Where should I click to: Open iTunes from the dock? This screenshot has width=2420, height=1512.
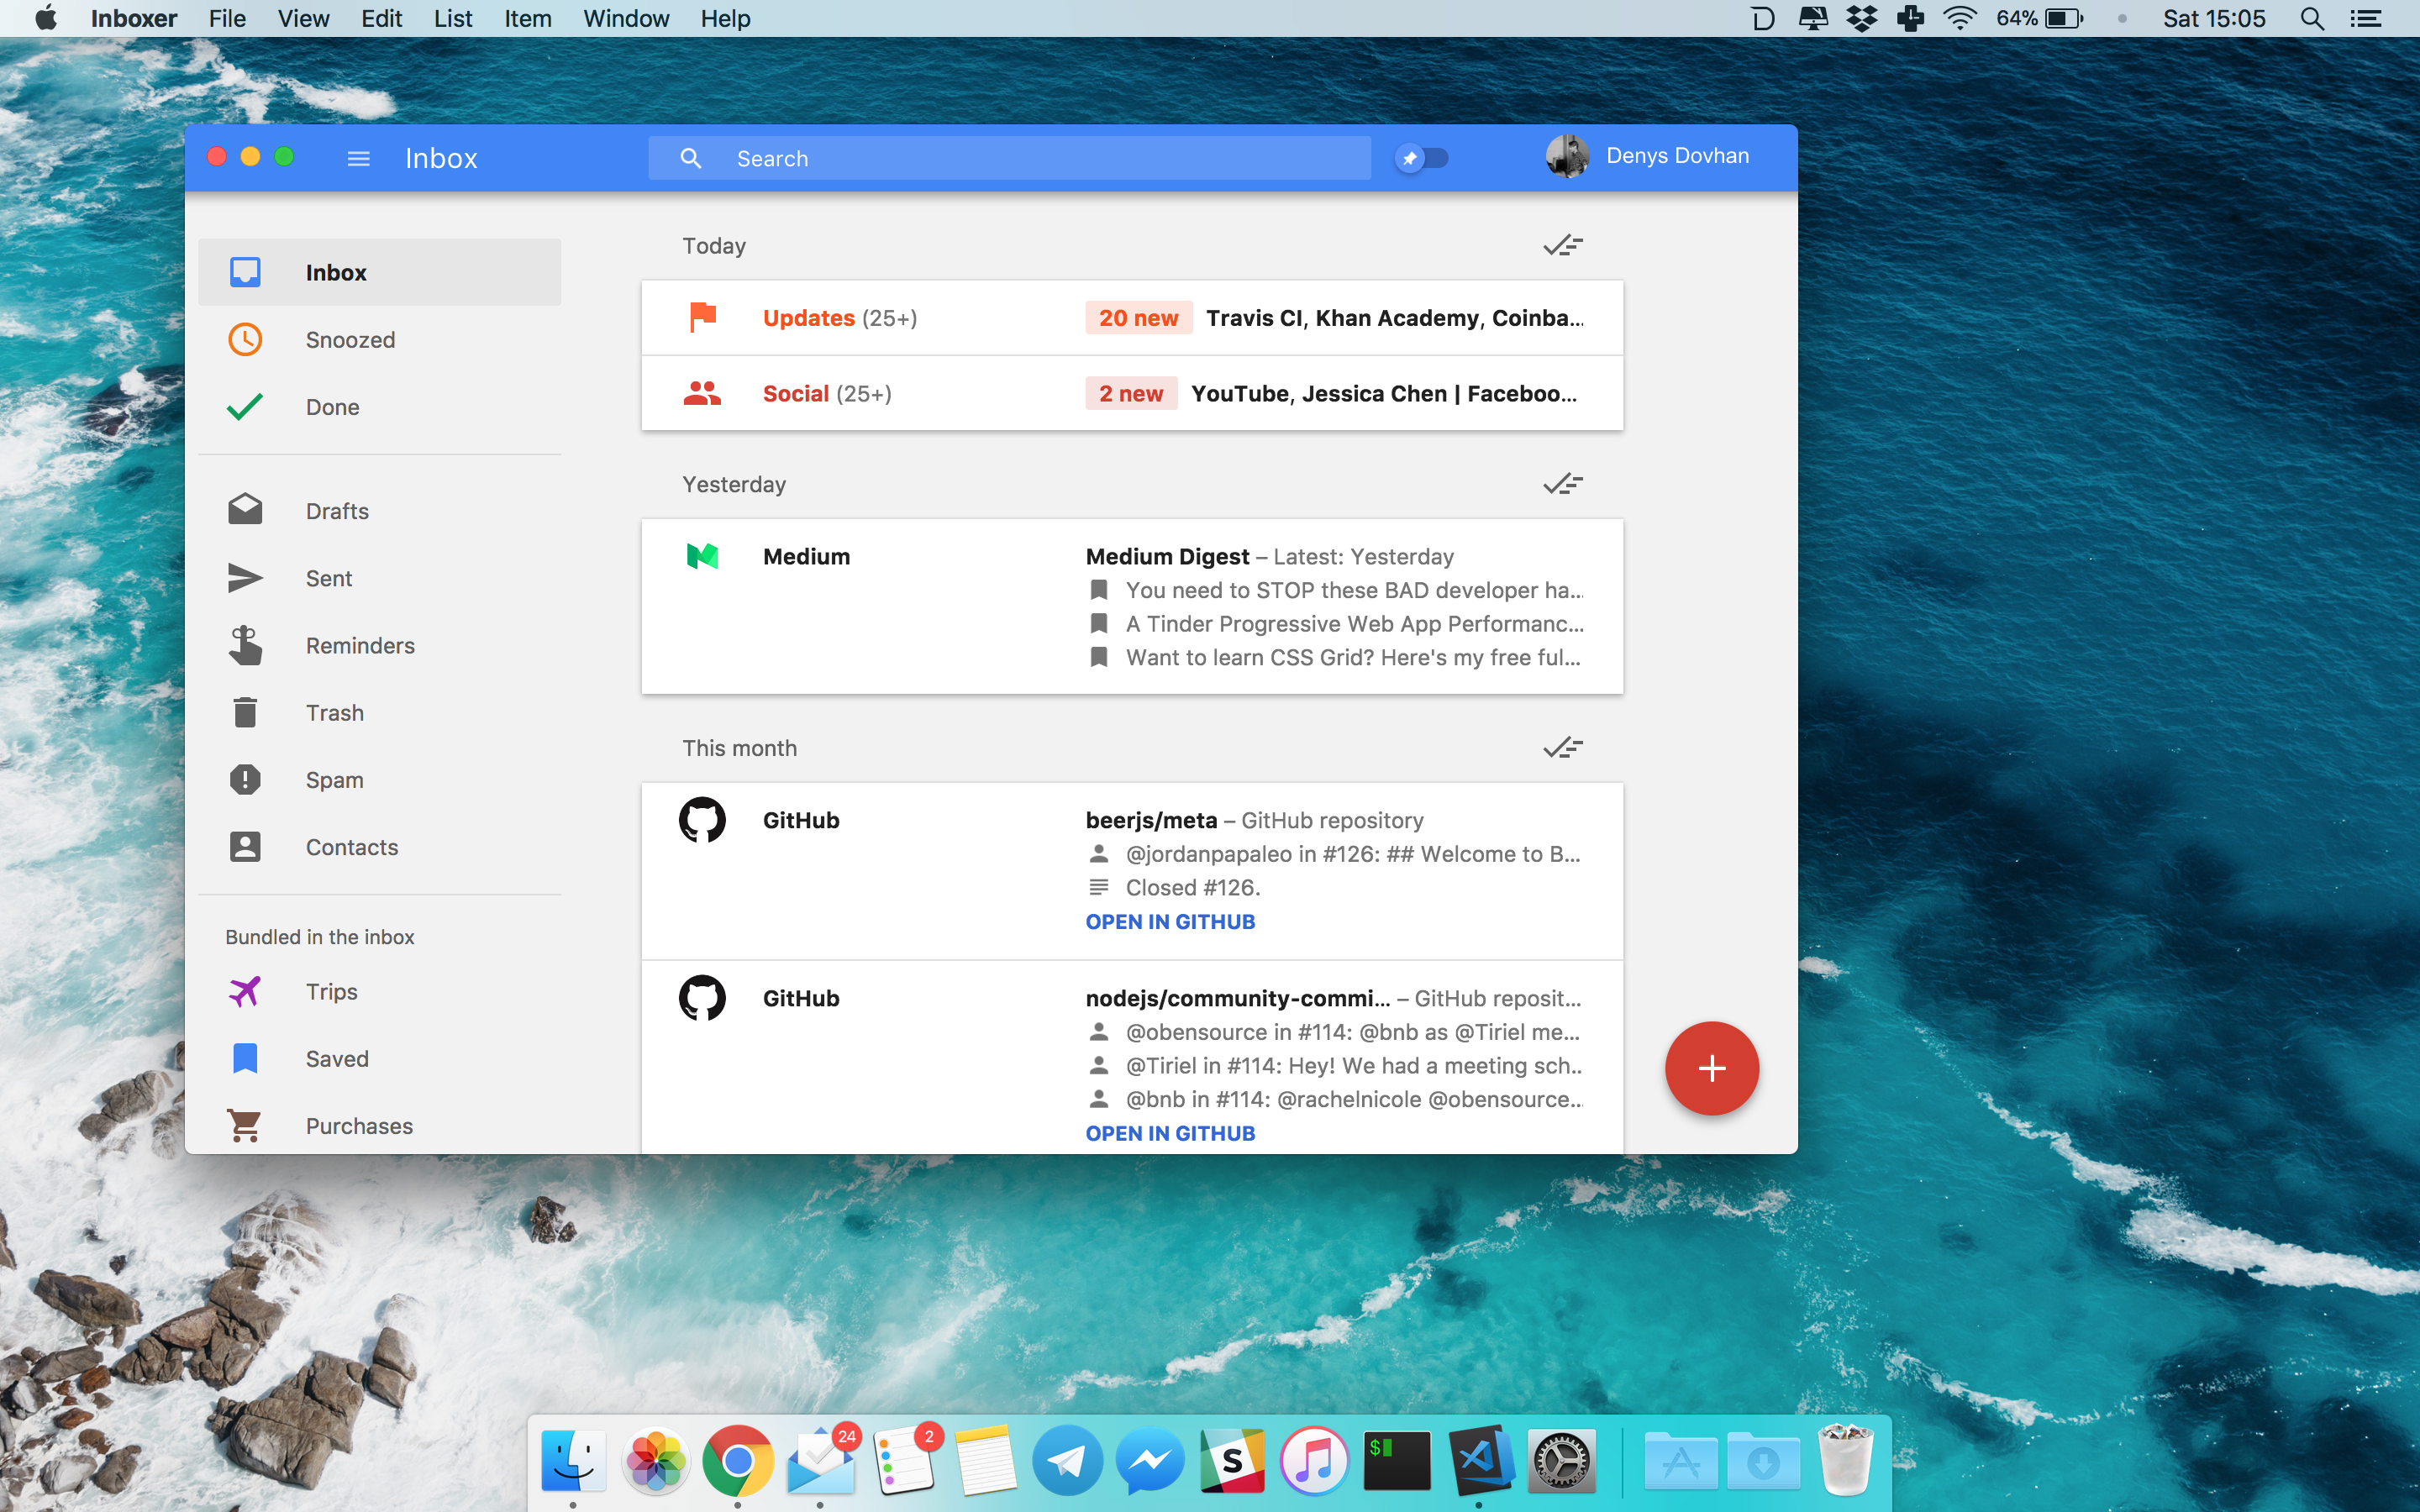click(1314, 1461)
